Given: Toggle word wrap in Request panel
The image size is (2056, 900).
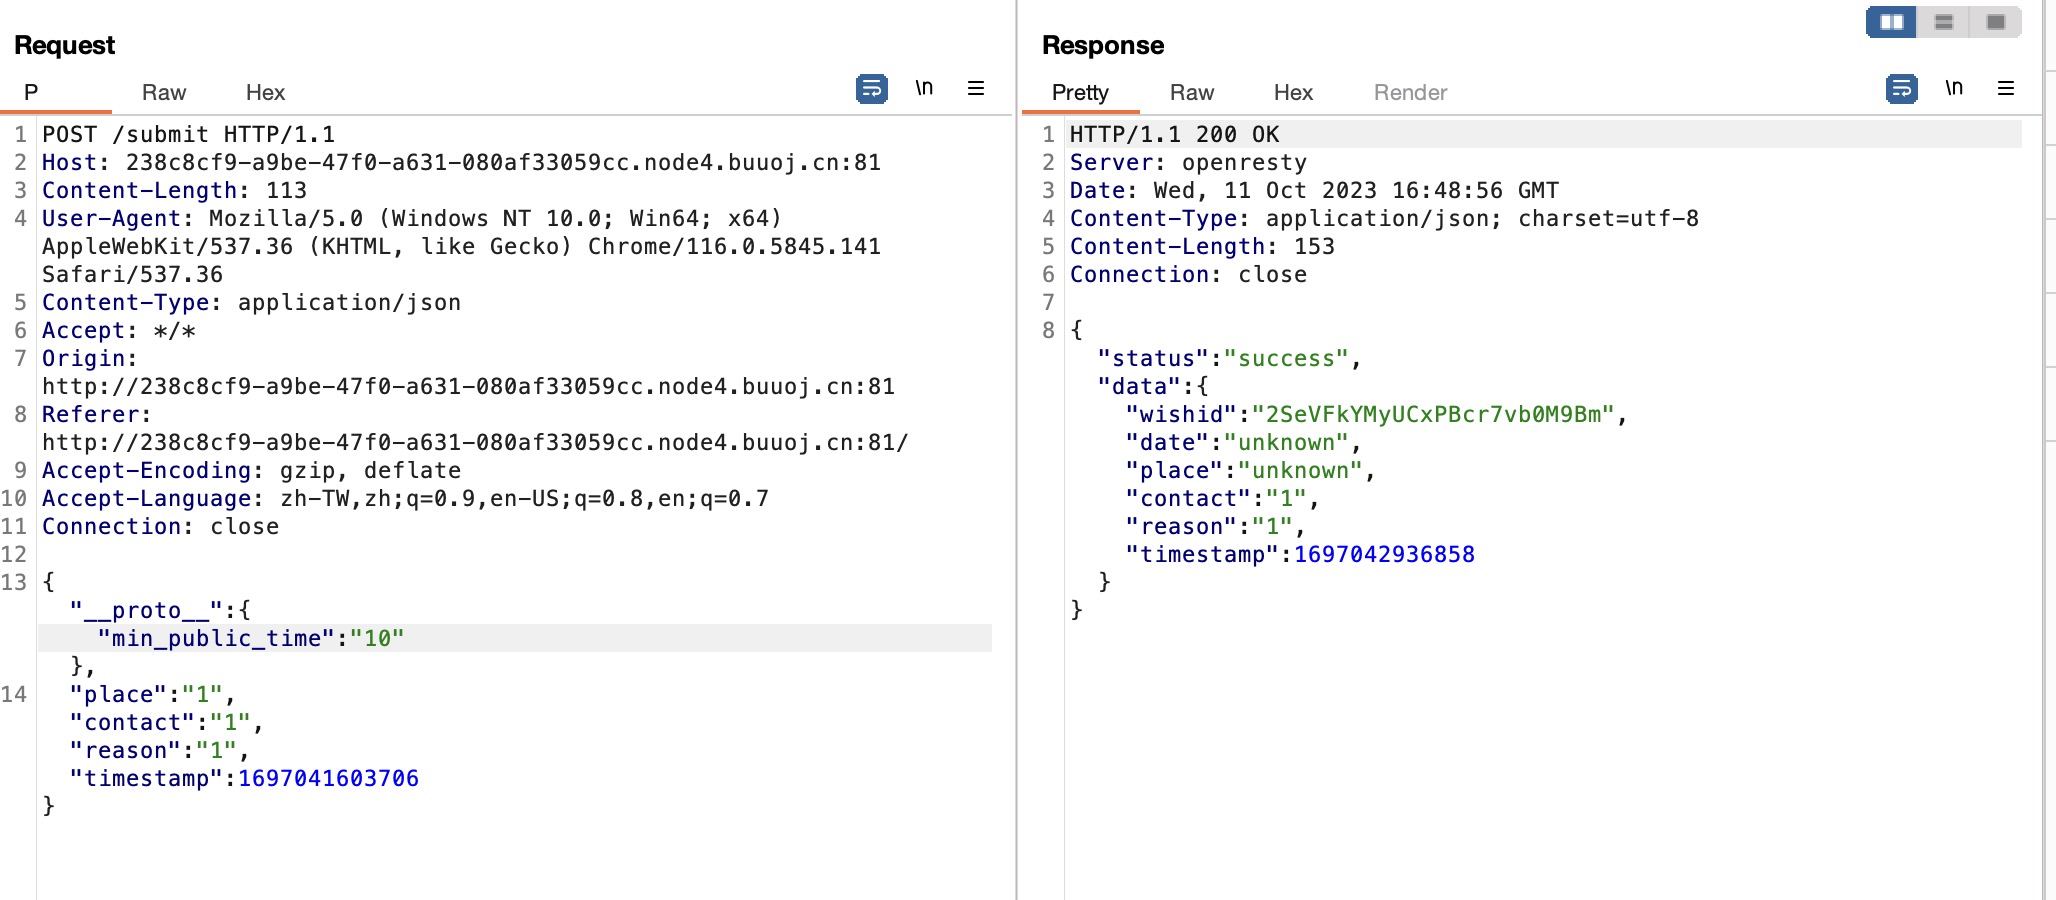Looking at the screenshot, I should 871,89.
